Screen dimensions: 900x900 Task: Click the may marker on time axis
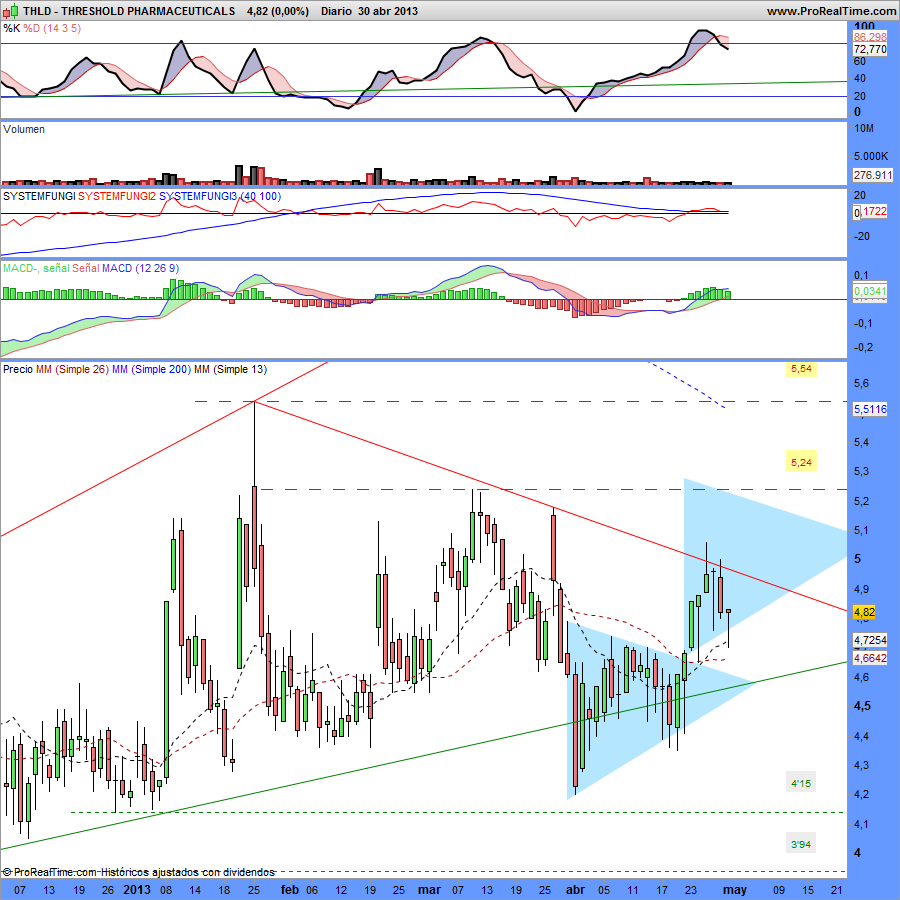point(735,890)
